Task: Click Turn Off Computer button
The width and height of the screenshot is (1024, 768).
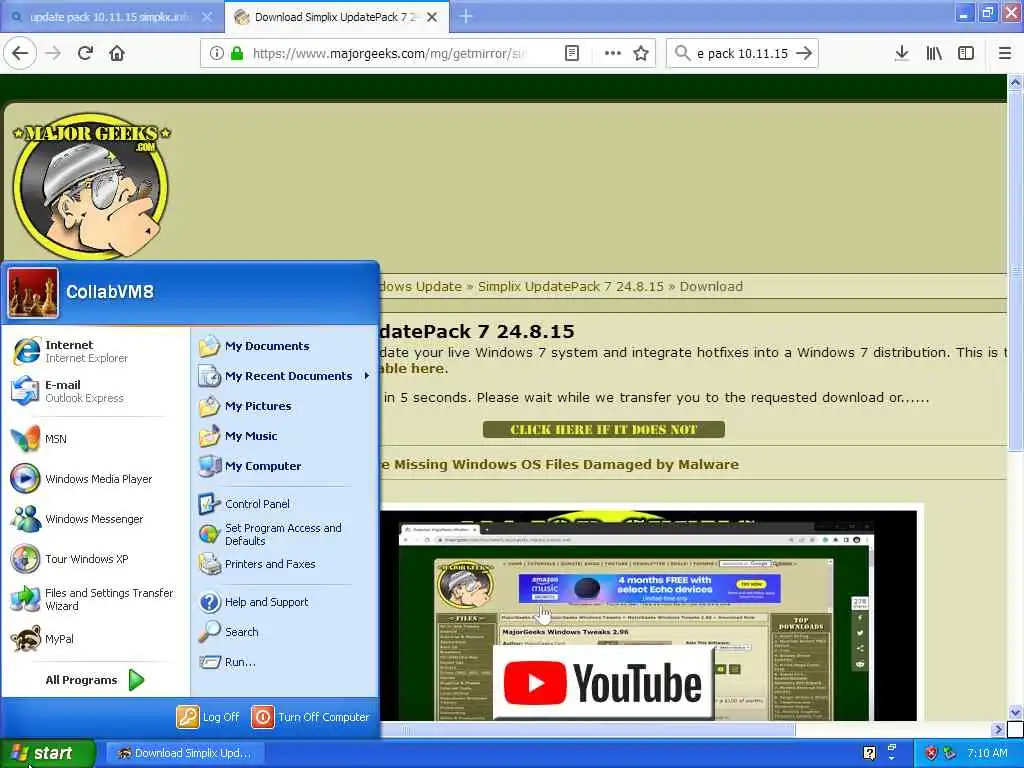Action: tap(311, 717)
